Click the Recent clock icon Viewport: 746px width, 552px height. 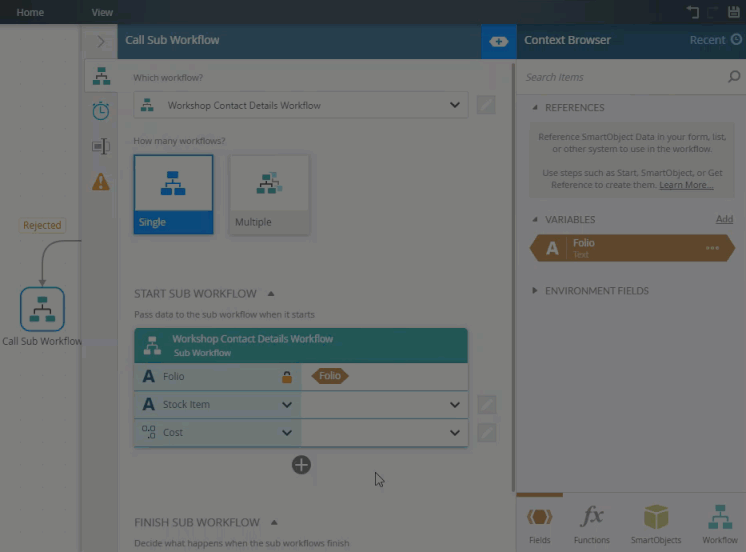point(736,39)
